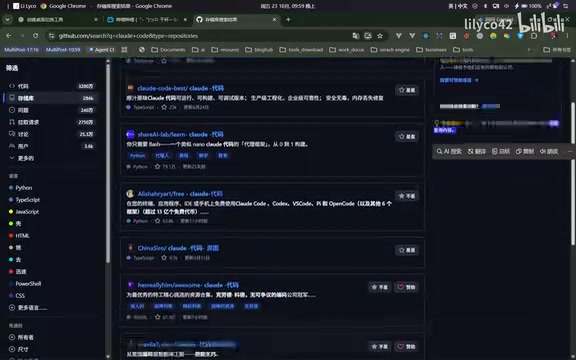This screenshot has width=576, height=360.
Task: Click Translate in floating toolbar
Action: 477,151
